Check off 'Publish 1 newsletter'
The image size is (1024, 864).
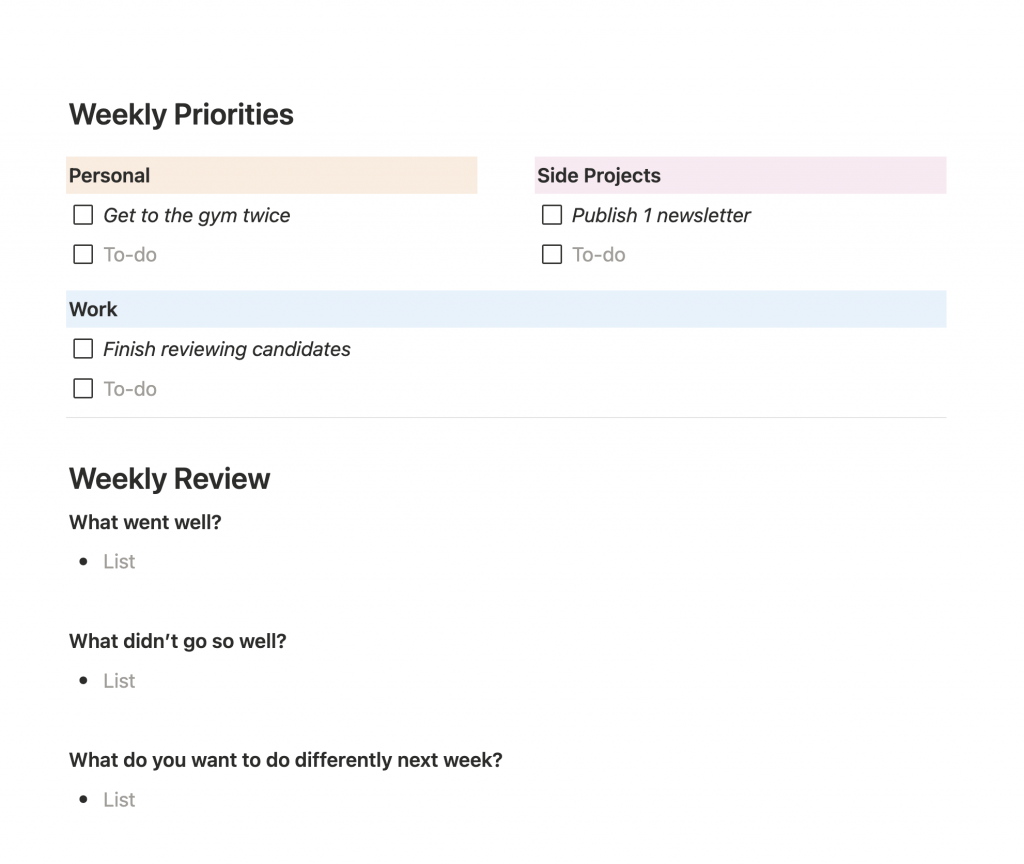click(x=552, y=215)
